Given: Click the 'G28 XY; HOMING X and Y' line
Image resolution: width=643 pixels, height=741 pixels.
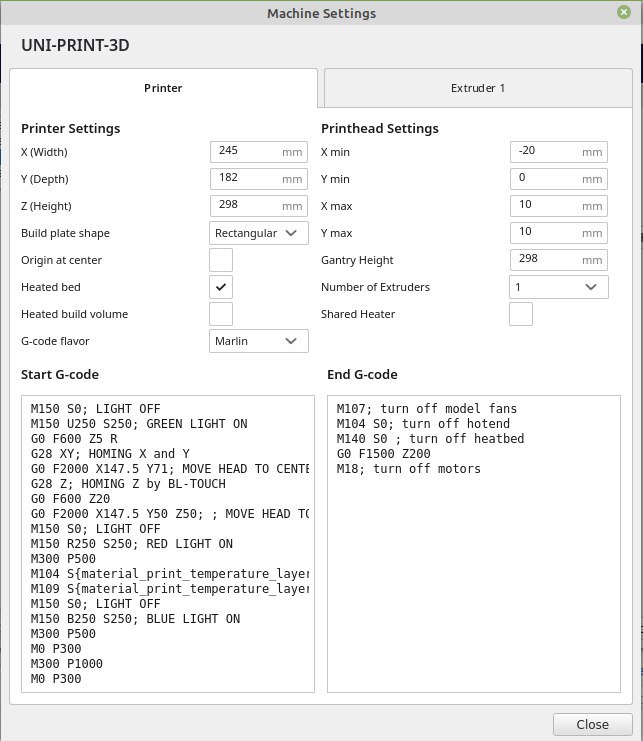Looking at the screenshot, I should click(x=110, y=454).
